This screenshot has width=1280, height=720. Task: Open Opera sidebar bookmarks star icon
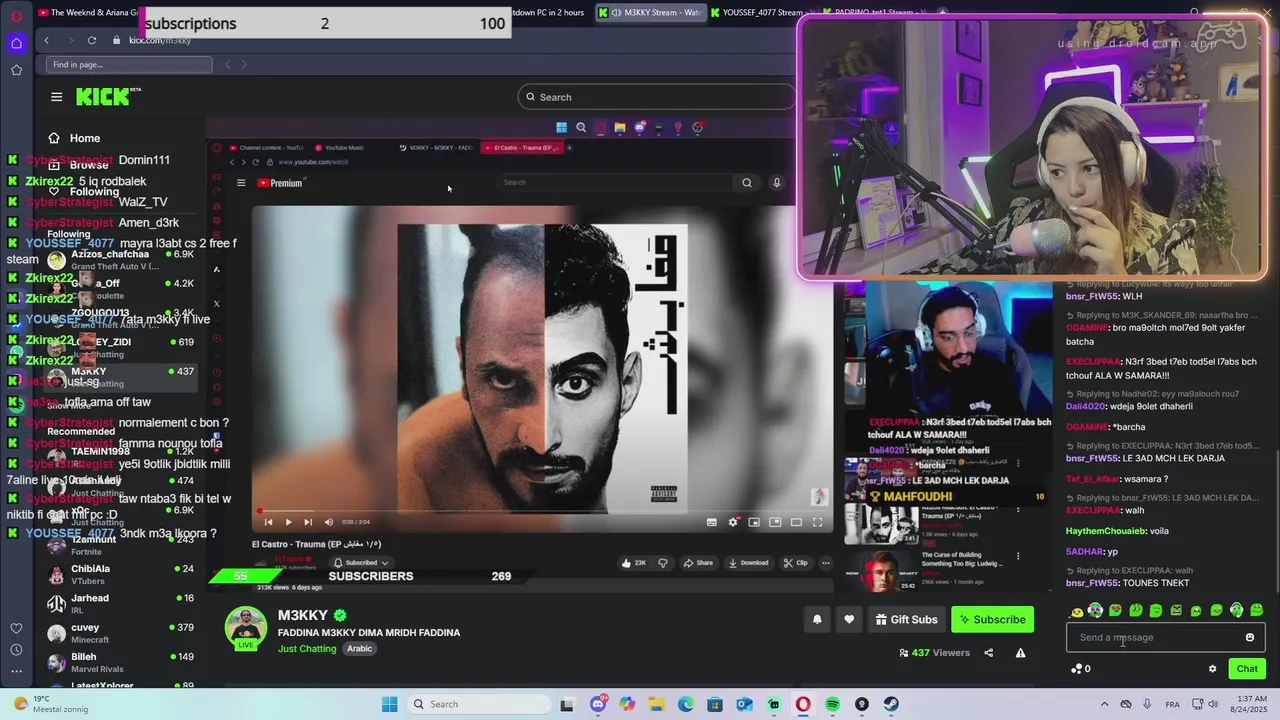[x=16, y=70]
